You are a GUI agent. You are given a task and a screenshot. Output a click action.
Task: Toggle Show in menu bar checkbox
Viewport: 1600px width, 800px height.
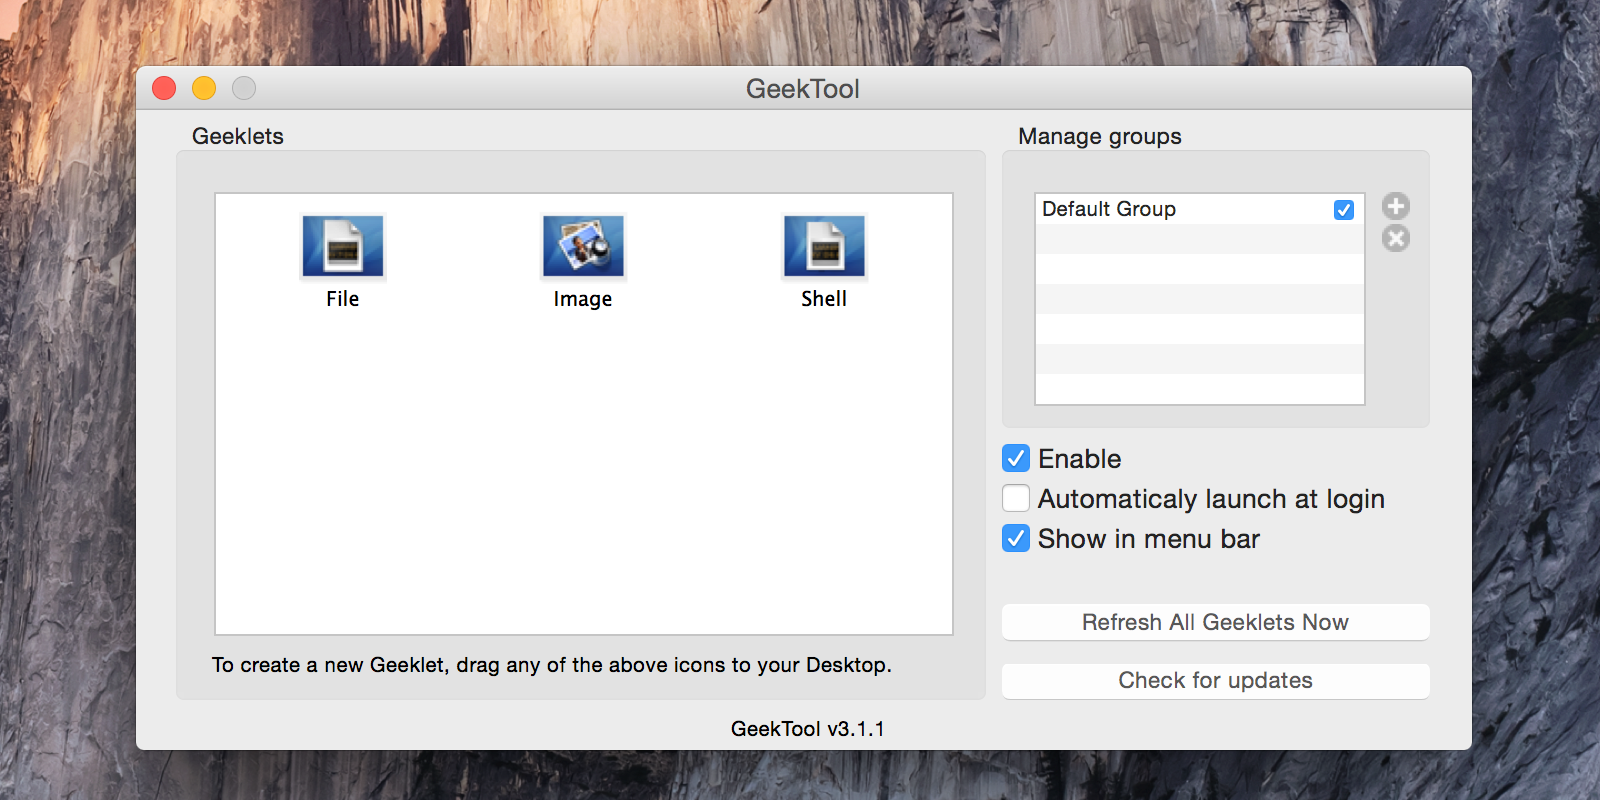(1016, 538)
